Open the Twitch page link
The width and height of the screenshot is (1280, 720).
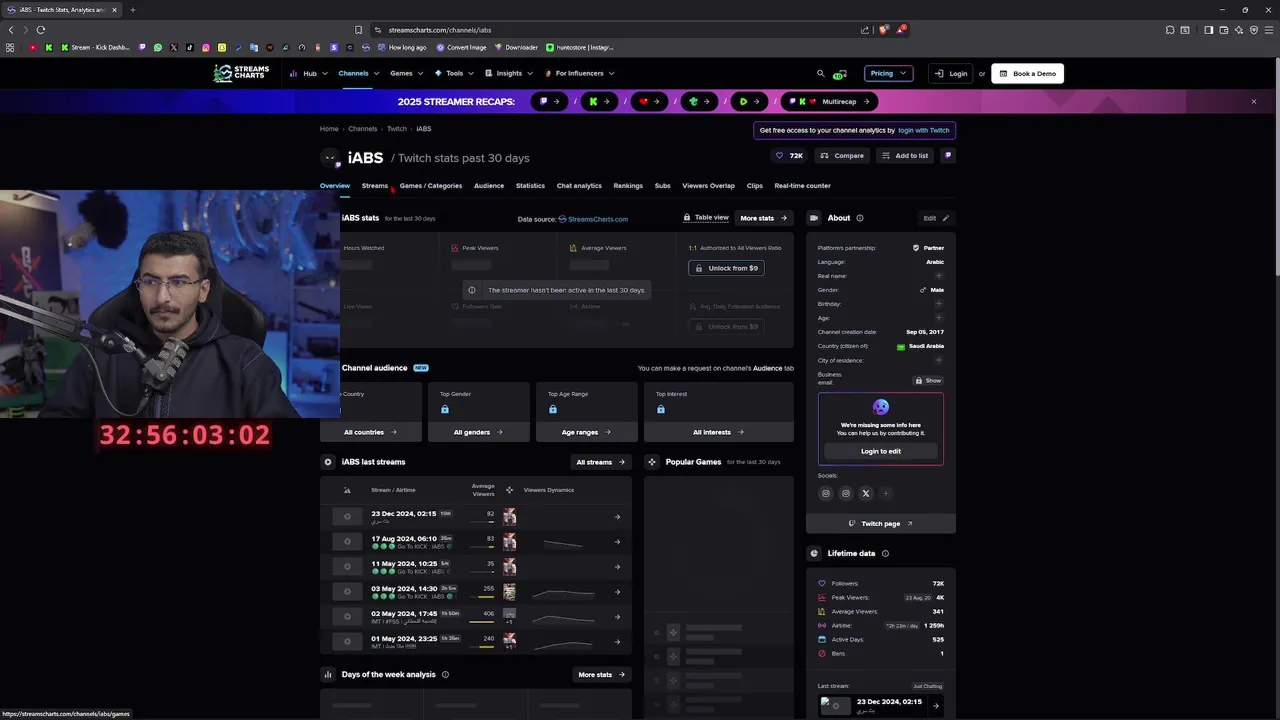tap(881, 523)
